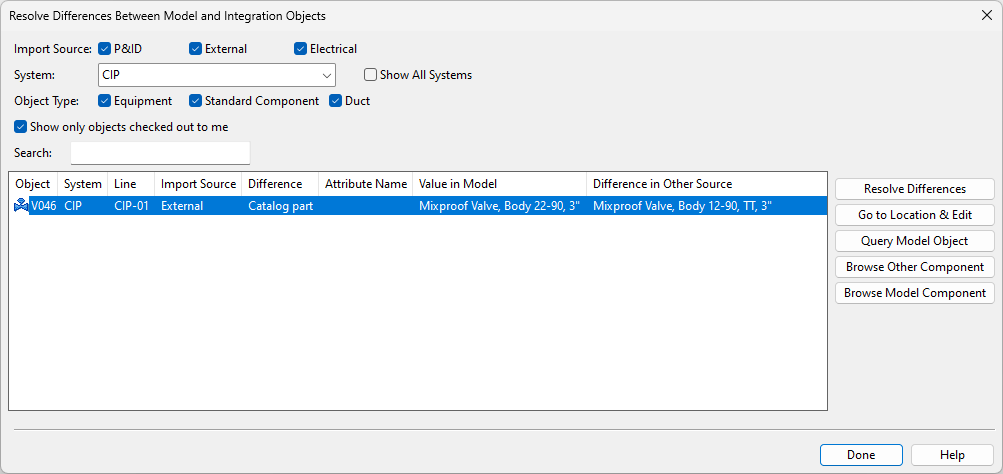The height and width of the screenshot is (474, 1003).
Task: Uncheck the P&ID import source checkbox
Action: pyautogui.click(x=105, y=48)
